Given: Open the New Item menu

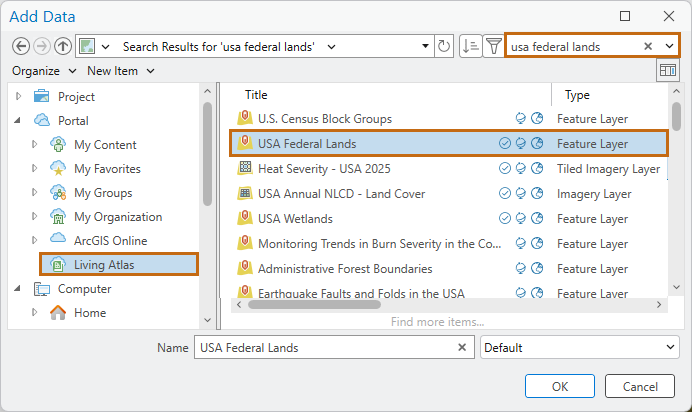Looking at the screenshot, I should (x=120, y=71).
